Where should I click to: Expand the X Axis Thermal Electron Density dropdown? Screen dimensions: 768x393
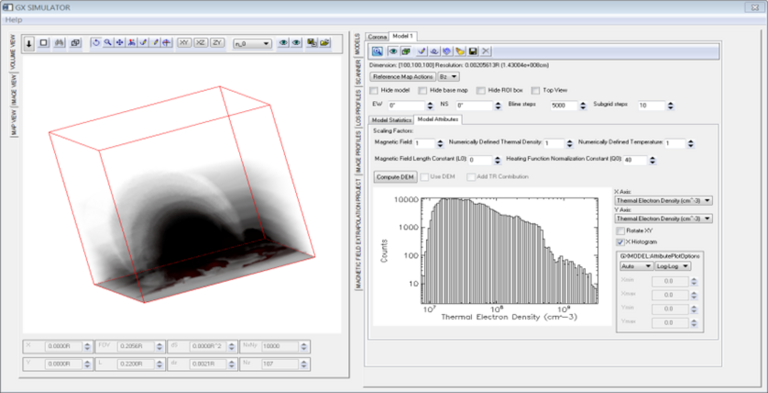click(x=663, y=200)
